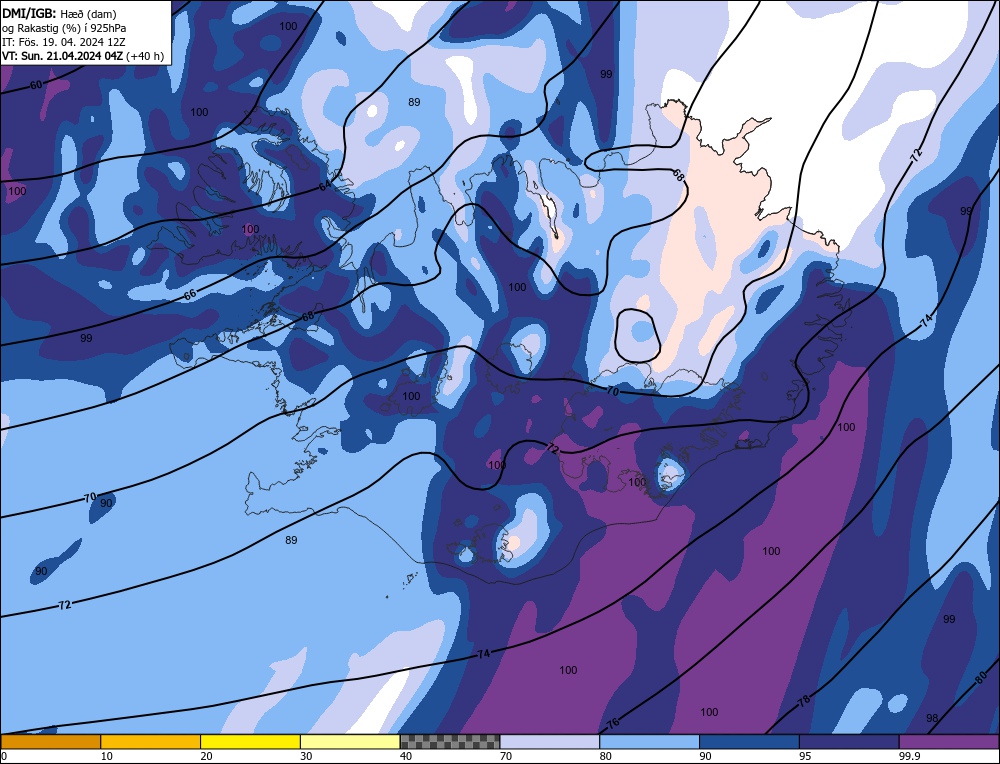Select the 'og Rakastig (%) í 925hPa' line
Image resolution: width=1000 pixels, height=764 pixels.
click(64, 28)
